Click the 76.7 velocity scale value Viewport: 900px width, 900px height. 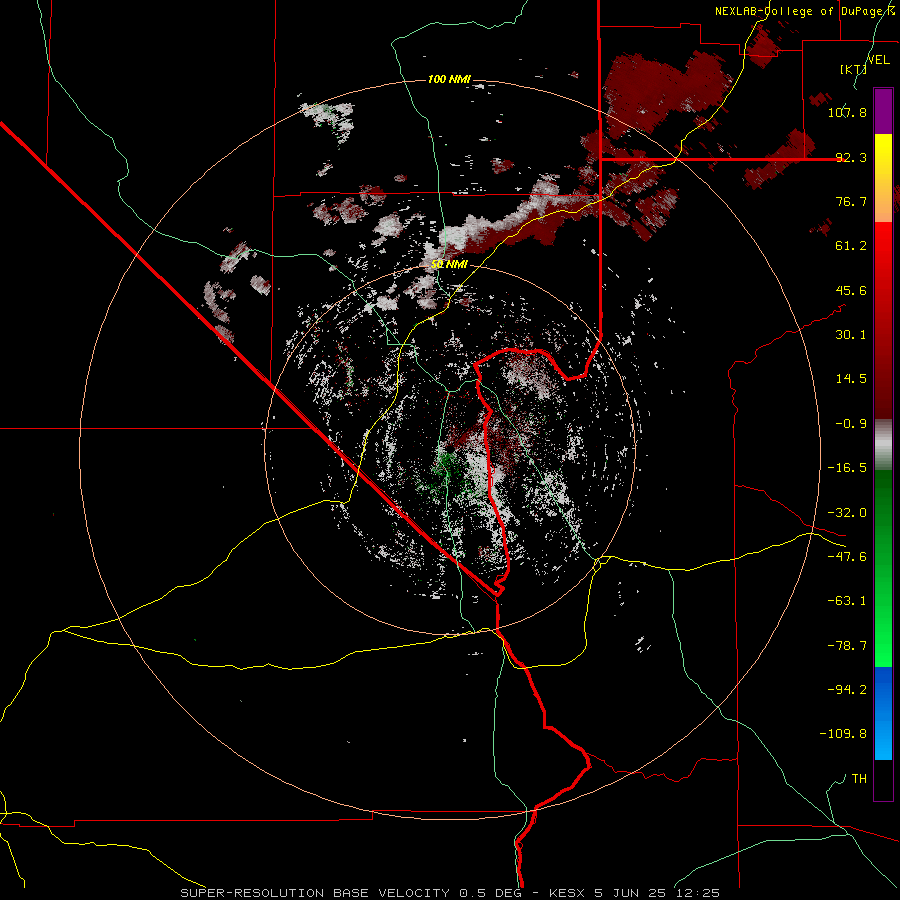point(851,201)
